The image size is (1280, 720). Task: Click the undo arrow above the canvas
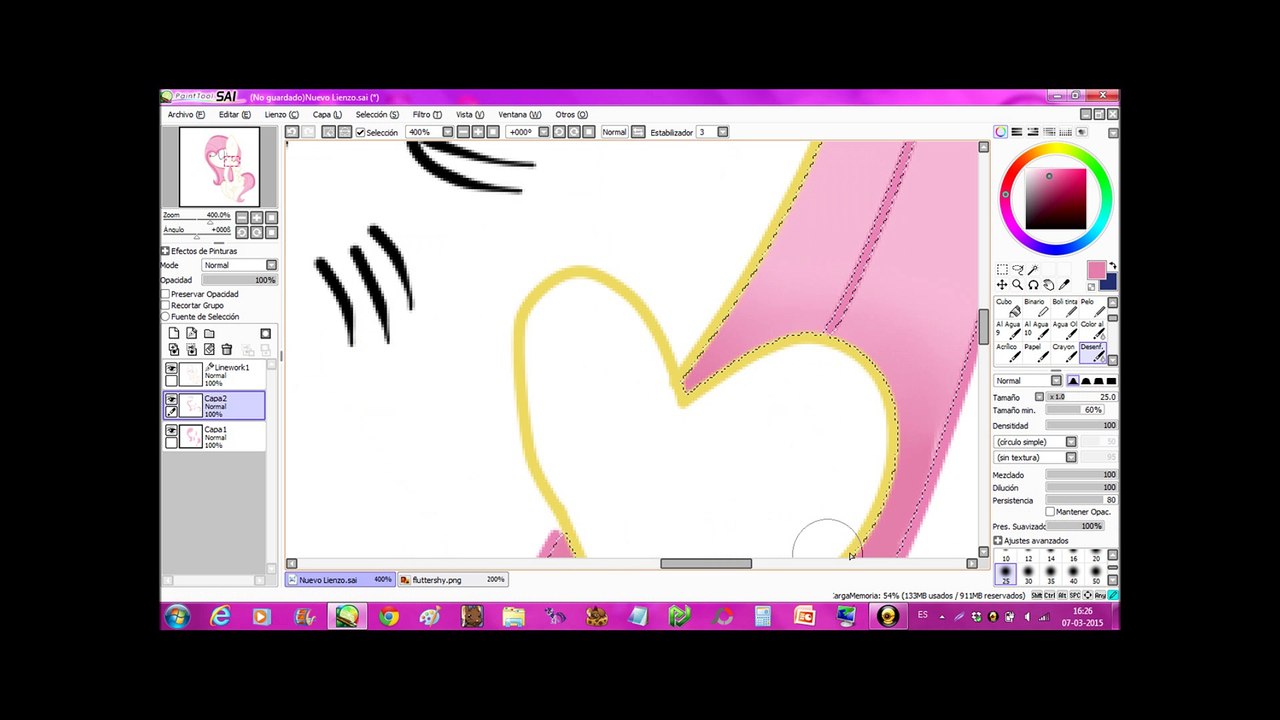pos(291,132)
